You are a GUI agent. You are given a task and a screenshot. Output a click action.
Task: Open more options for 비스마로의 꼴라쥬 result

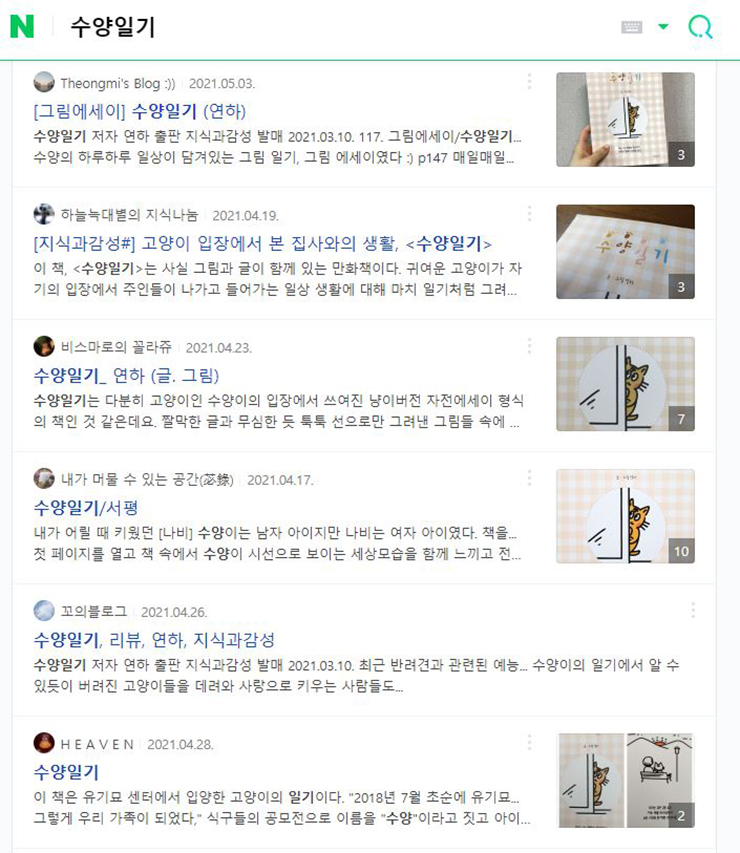(529, 346)
